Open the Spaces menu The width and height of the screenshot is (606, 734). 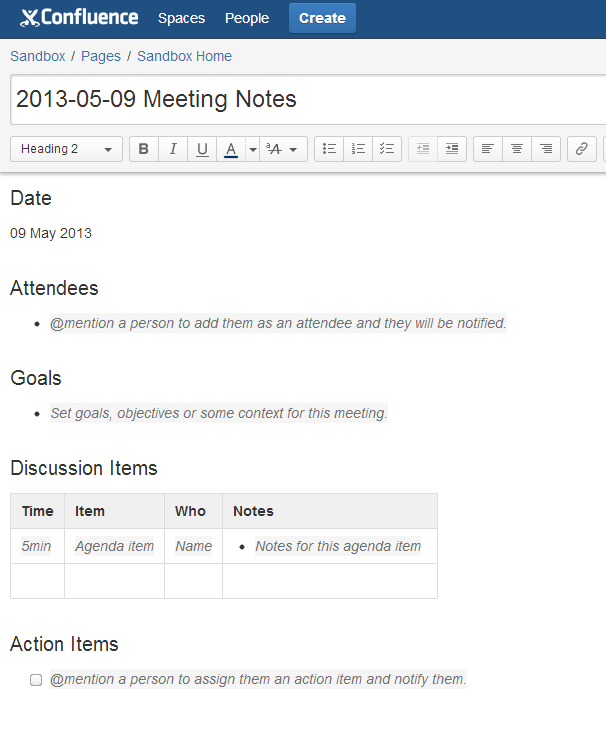(x=181, y=18)
